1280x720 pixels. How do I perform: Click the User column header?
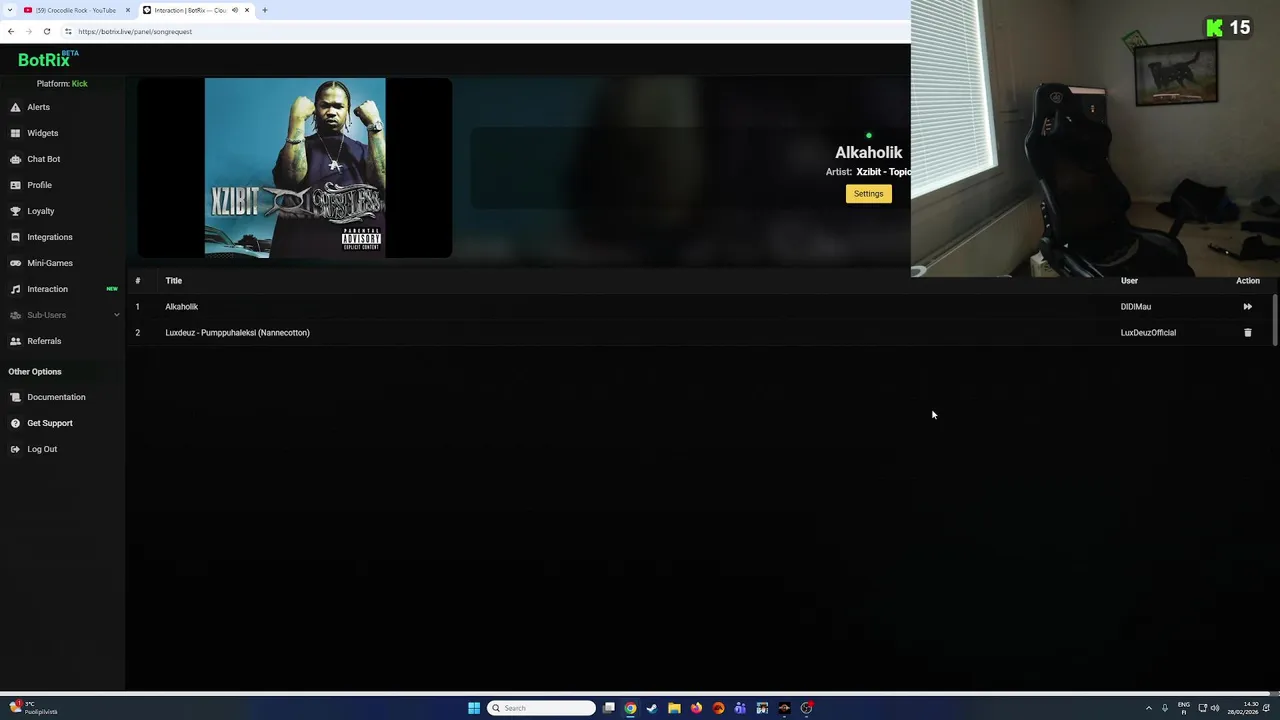1129,281
